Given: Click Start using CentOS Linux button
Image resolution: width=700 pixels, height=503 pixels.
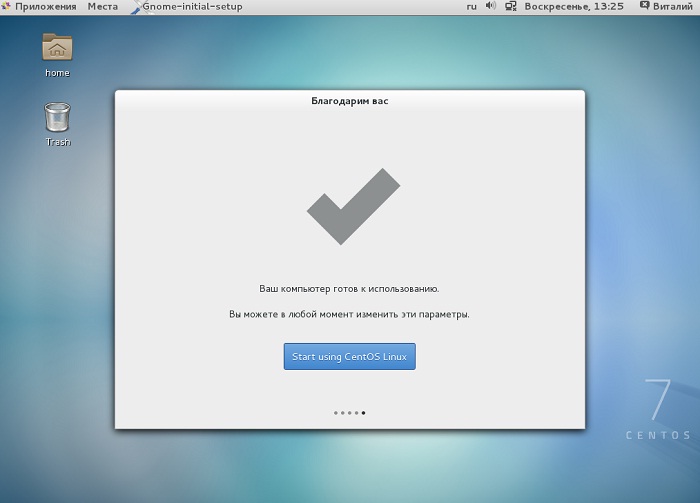Looking at the screenshot, I should [x=350, y=356].
